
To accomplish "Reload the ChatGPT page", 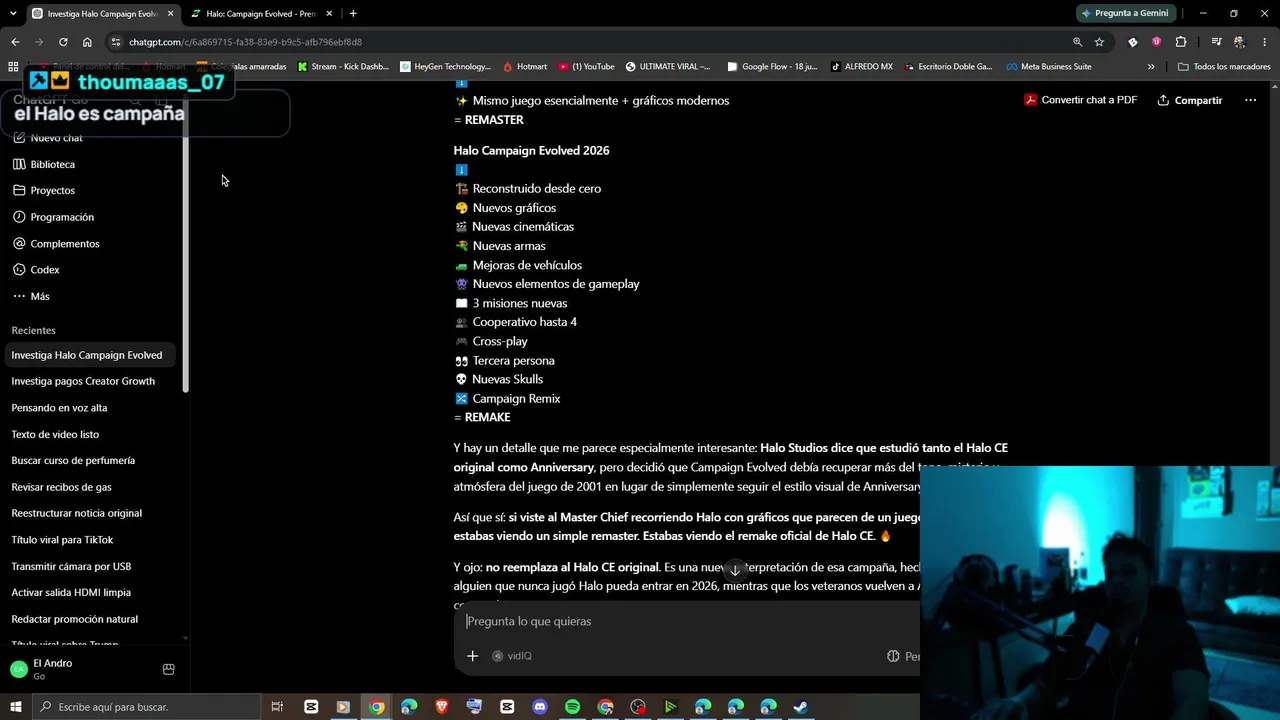I will pos(63,42).
